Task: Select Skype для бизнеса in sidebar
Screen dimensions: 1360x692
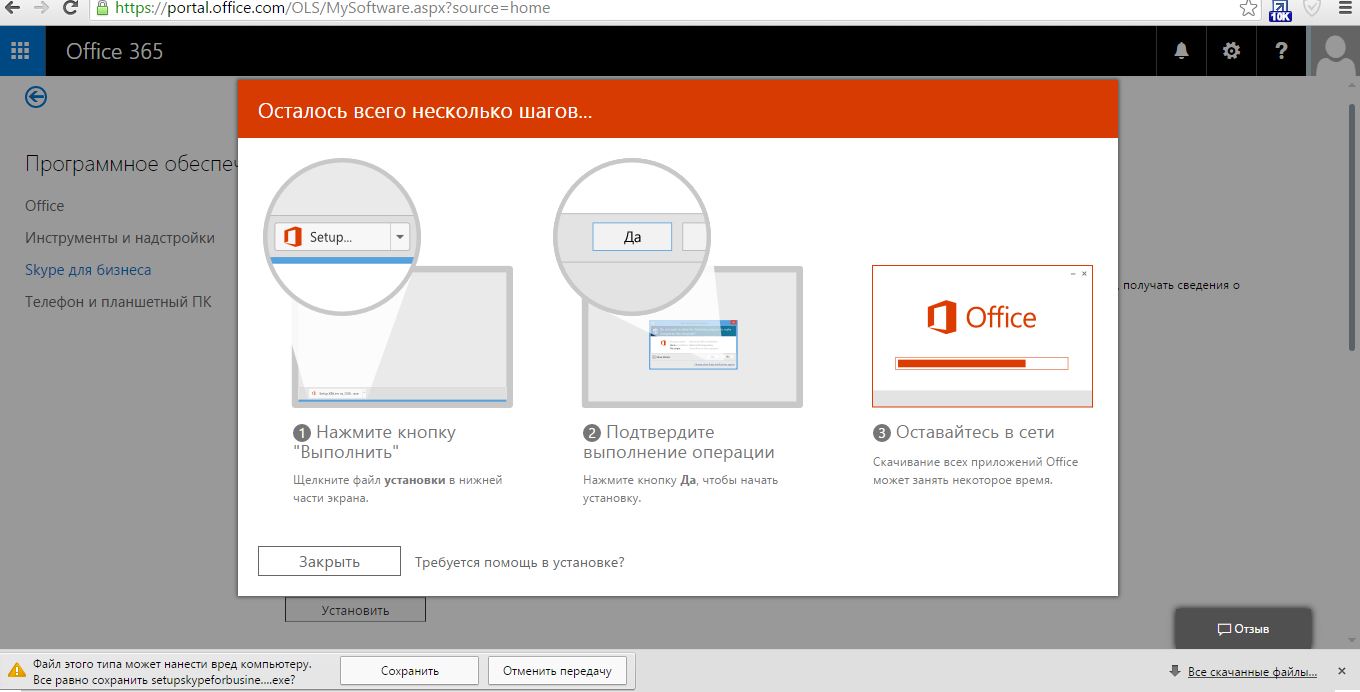Action: click(x=88, y=270)
